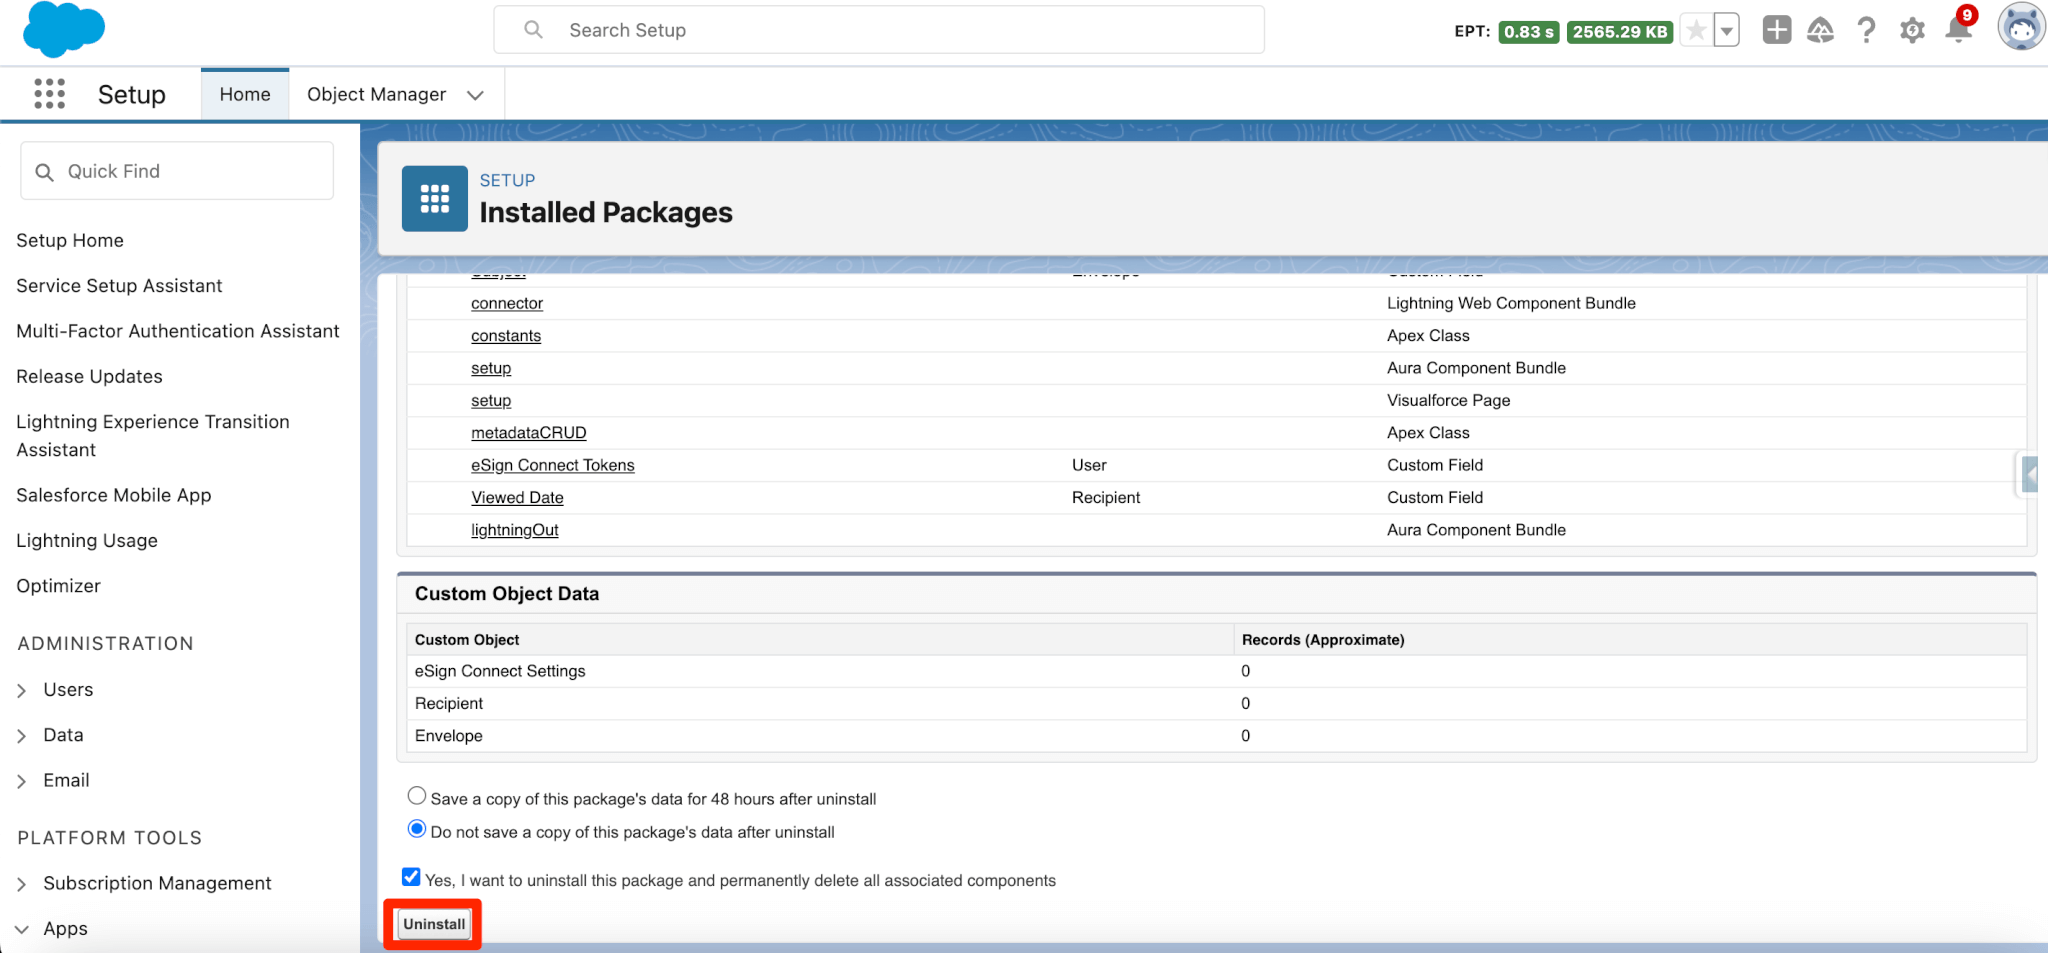Focus the Search Setup field

point(879,30)
